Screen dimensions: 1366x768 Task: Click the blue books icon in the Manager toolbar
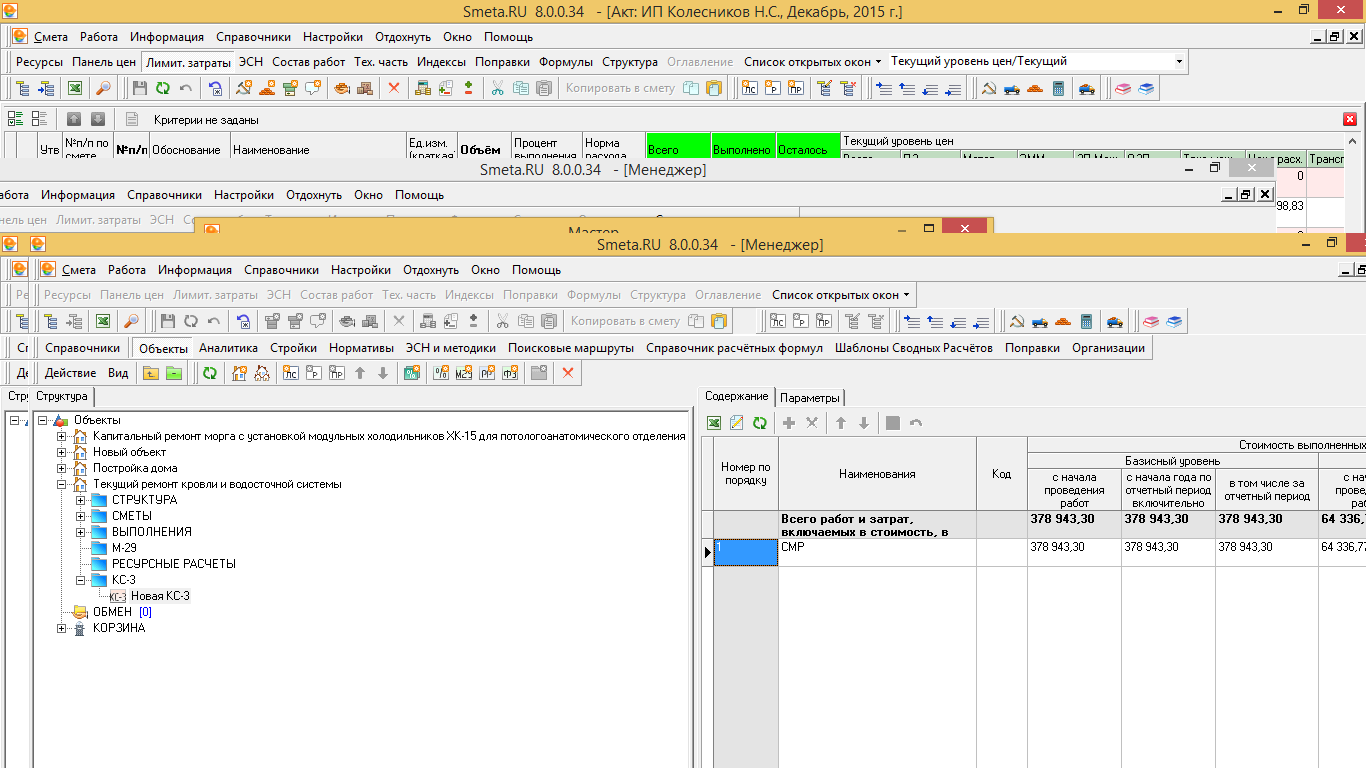(1173, 321)
